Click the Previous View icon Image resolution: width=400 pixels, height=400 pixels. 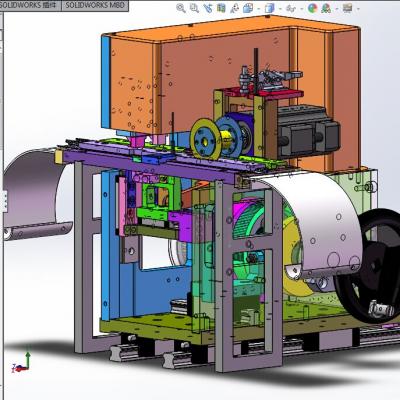tap(208, 8)
